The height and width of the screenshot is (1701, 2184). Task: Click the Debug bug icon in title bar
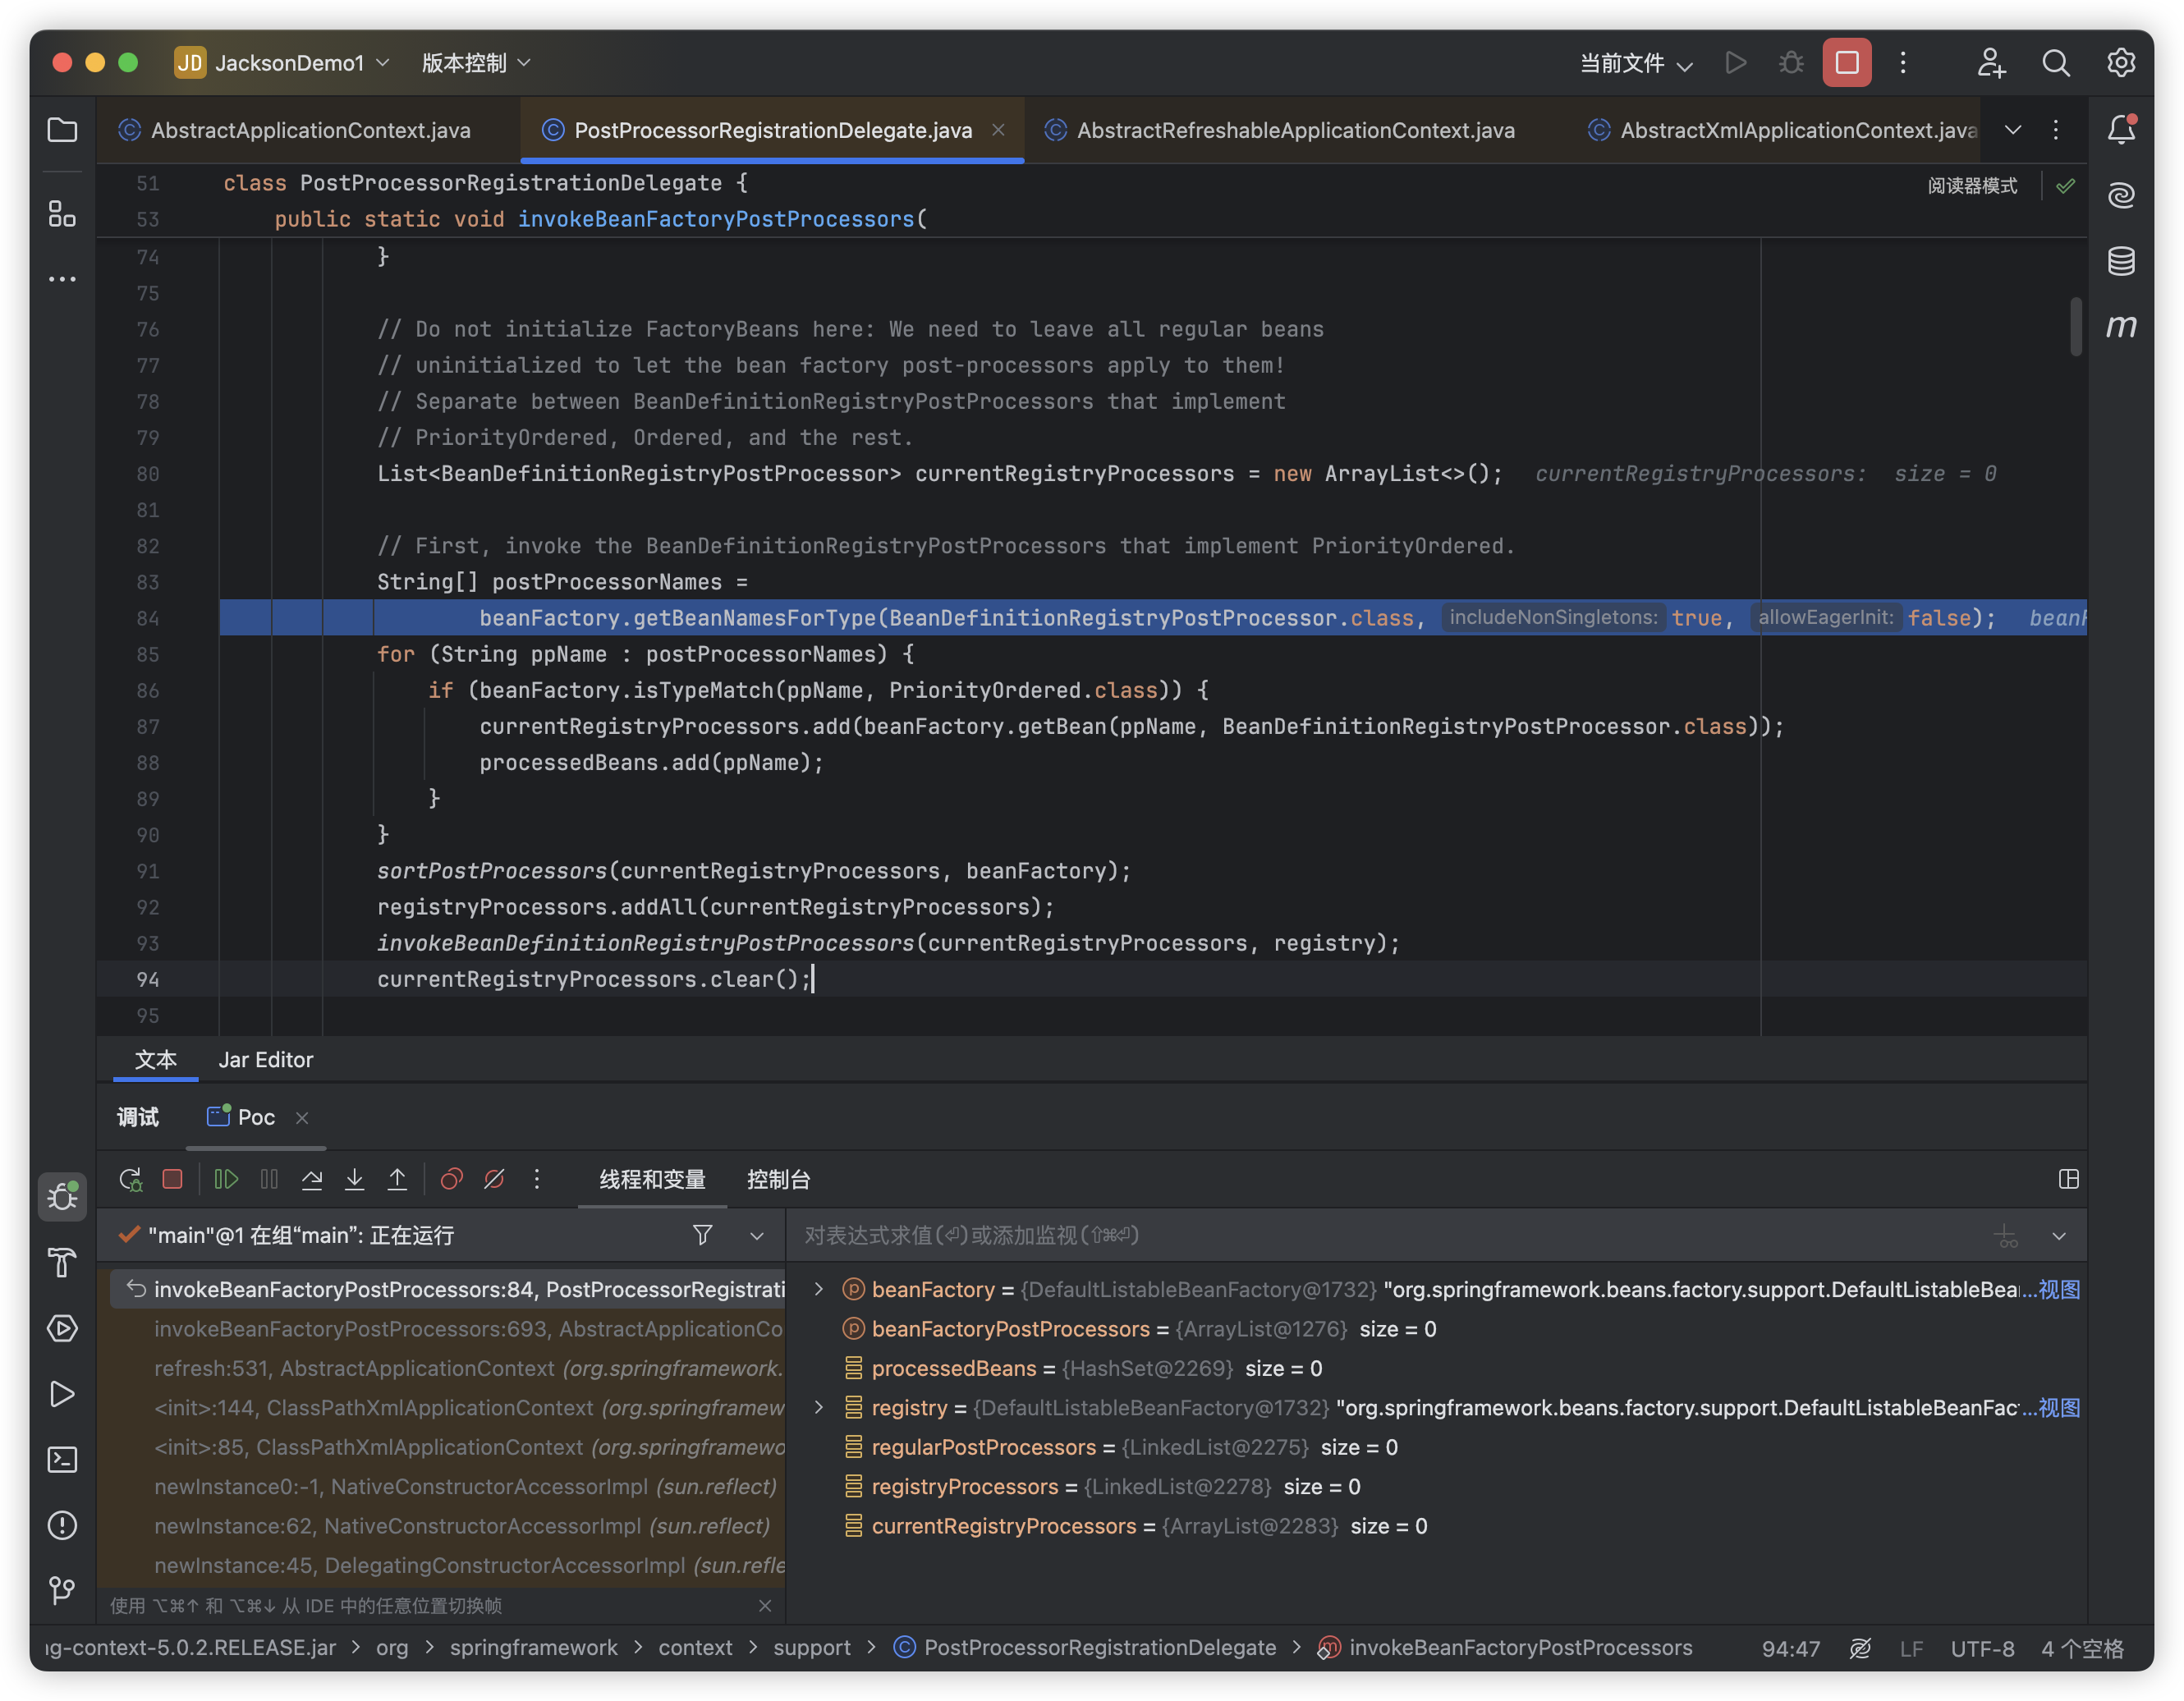pyautogui.click(x=1791, y=63)
